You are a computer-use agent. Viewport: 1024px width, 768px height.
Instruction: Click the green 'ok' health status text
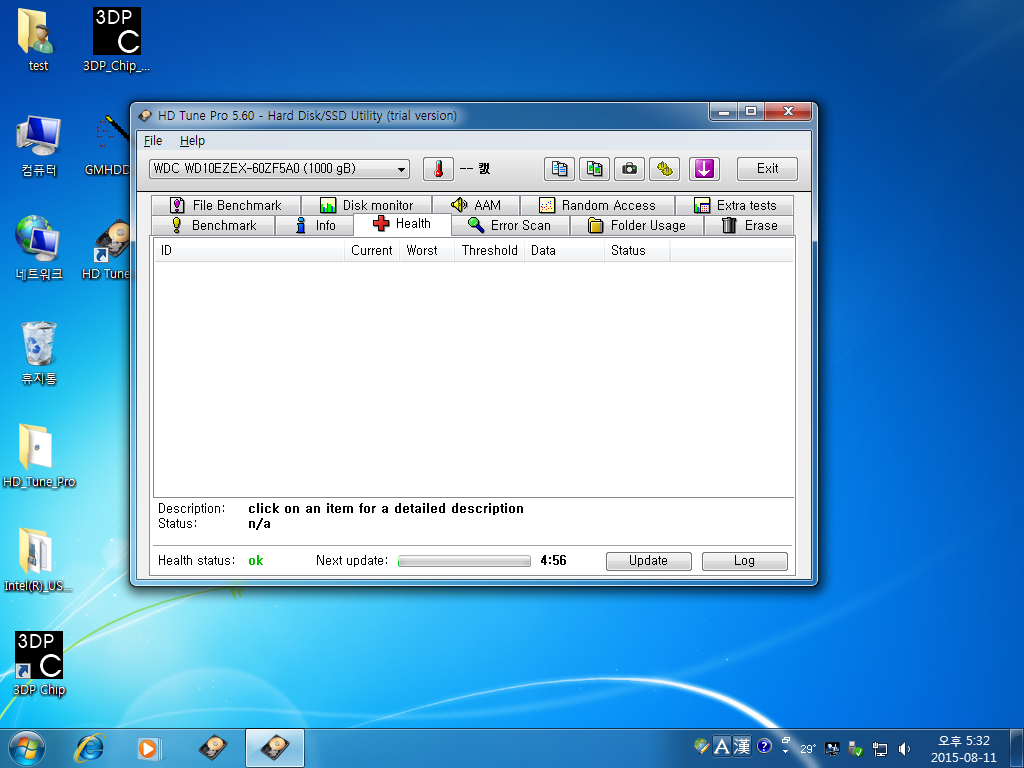pos(256,561)
